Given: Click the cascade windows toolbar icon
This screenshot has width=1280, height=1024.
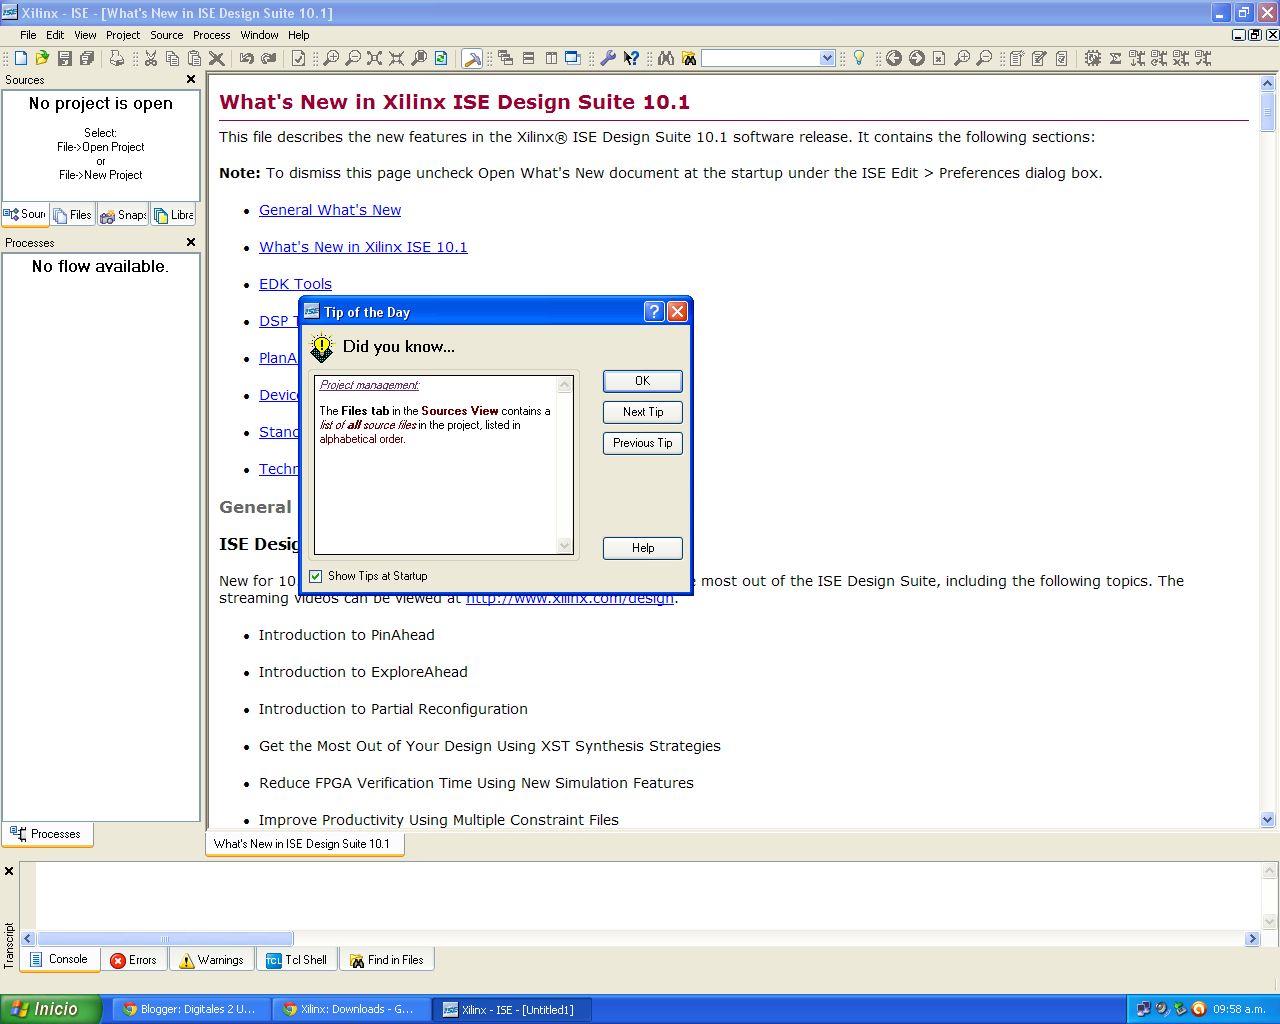Looking at the screenshot, I should coord(506,58).
